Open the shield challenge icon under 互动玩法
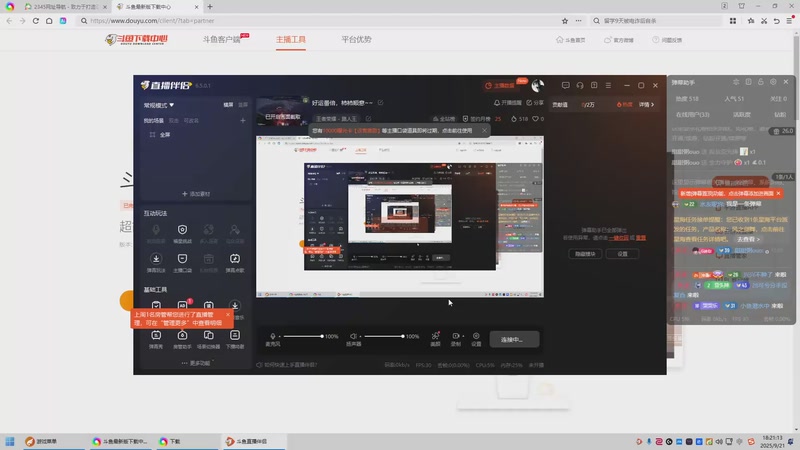The image size is (800, 450). coord(182,230)
